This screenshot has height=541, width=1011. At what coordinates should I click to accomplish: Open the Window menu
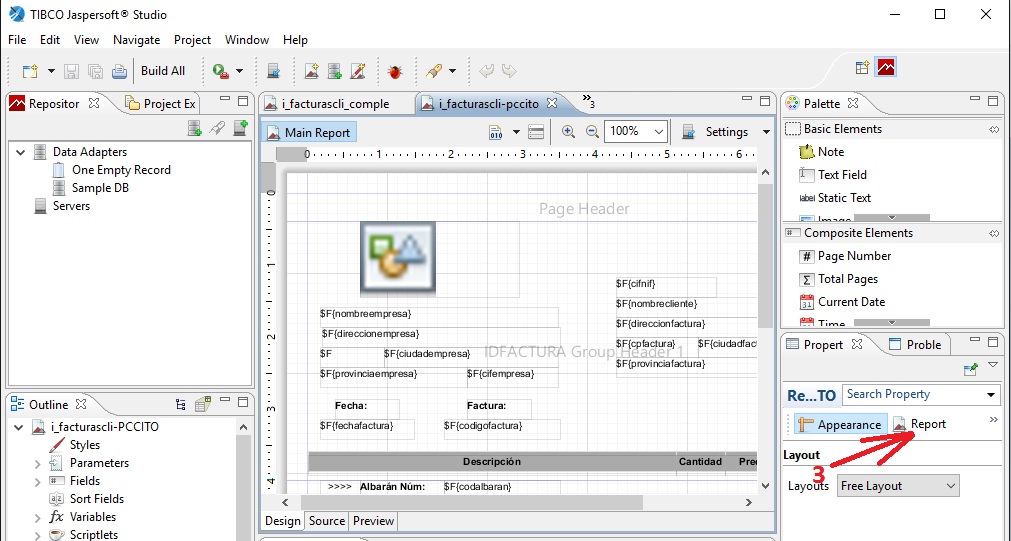click(x=246, y=40)
